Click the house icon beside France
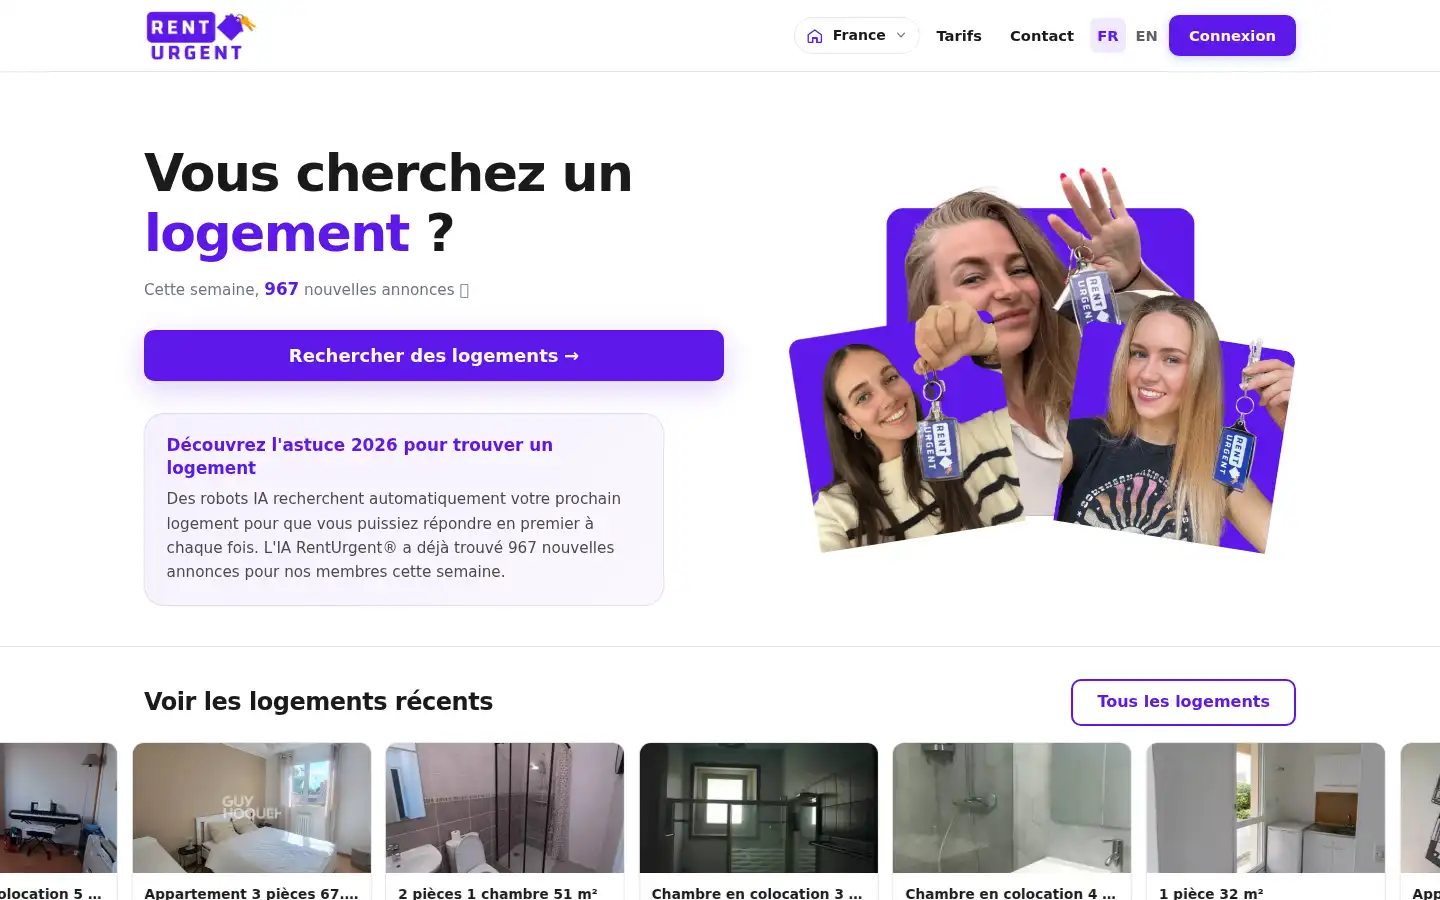The image size is (1440, 900). (815, 36)
